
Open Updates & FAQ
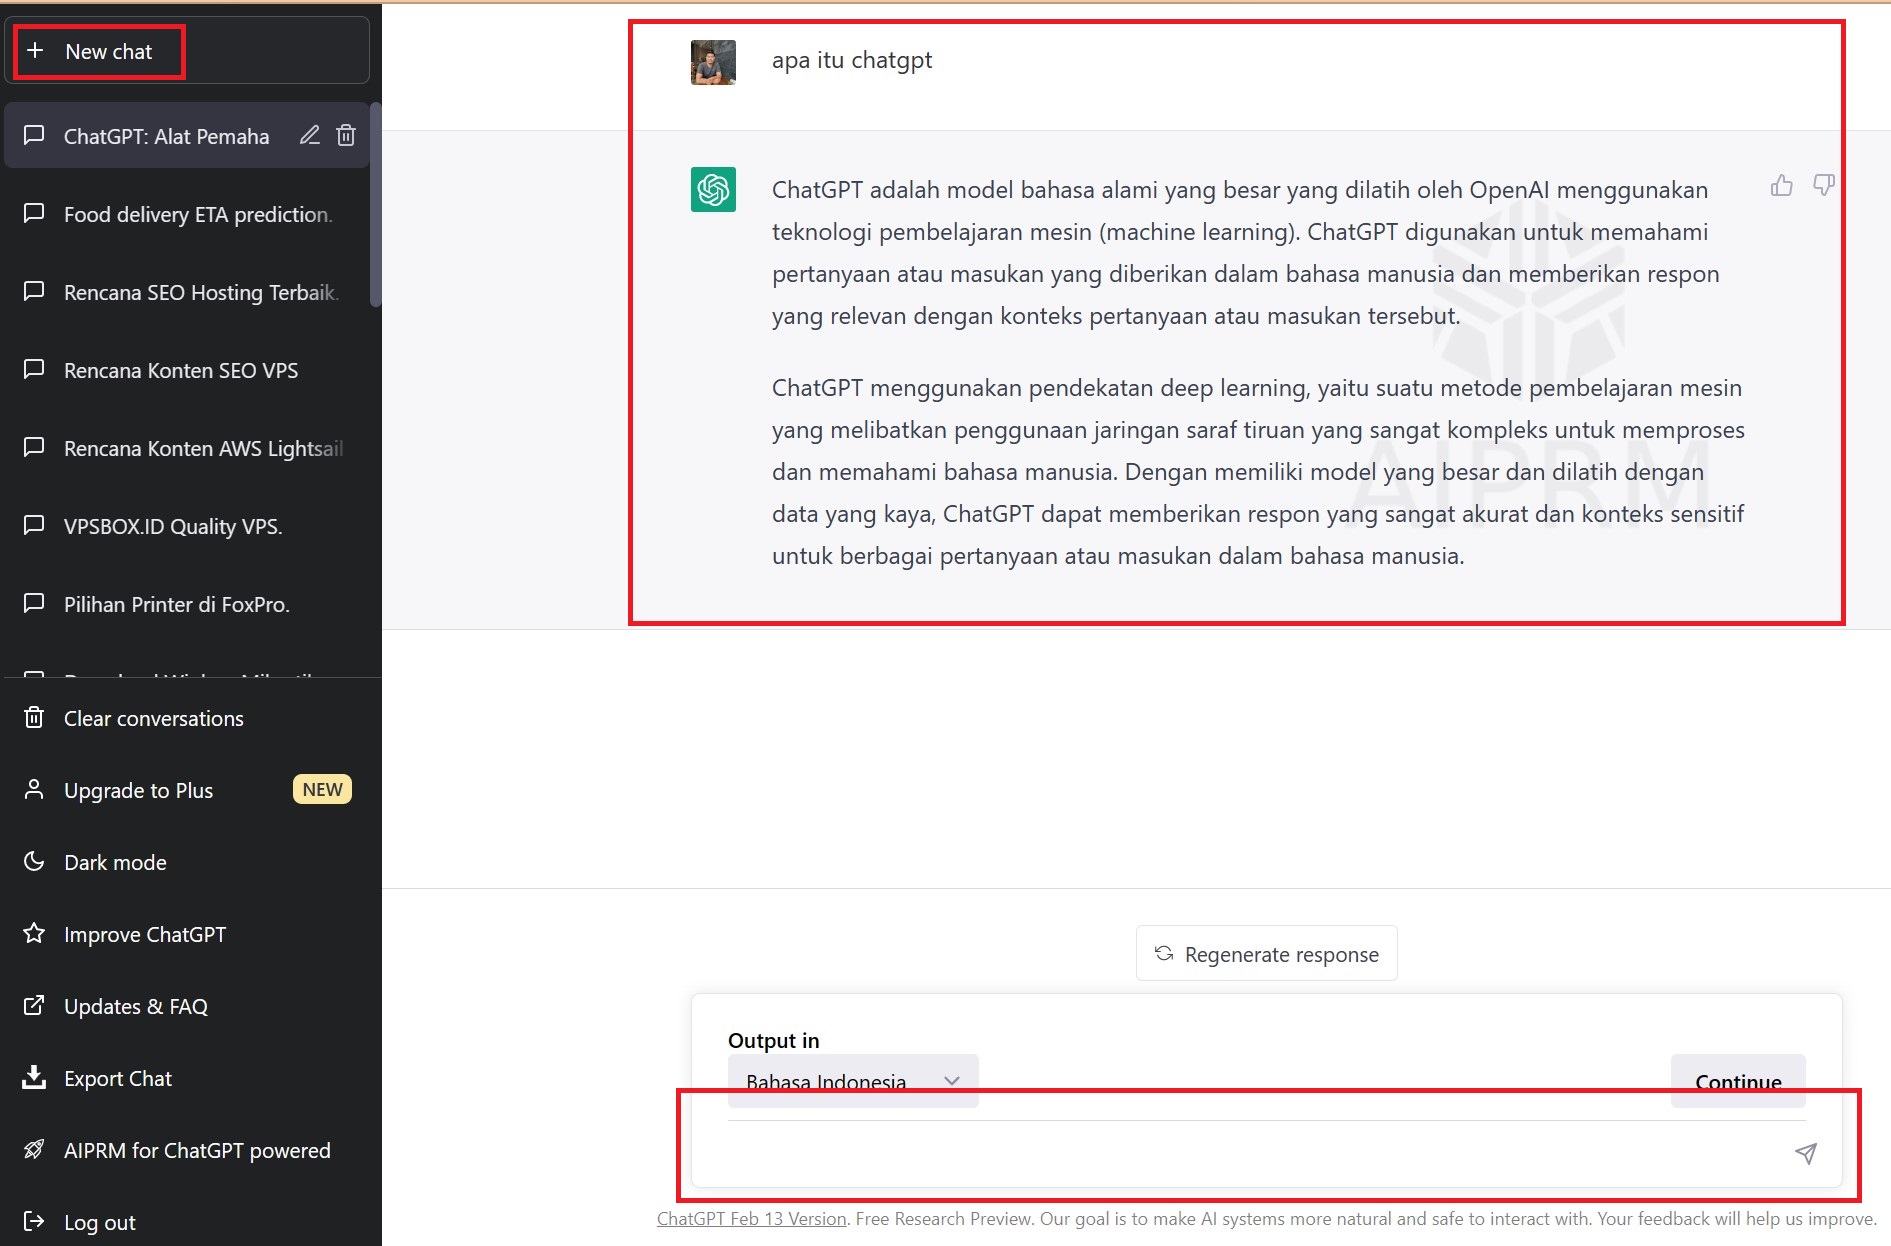point(135,1006)
